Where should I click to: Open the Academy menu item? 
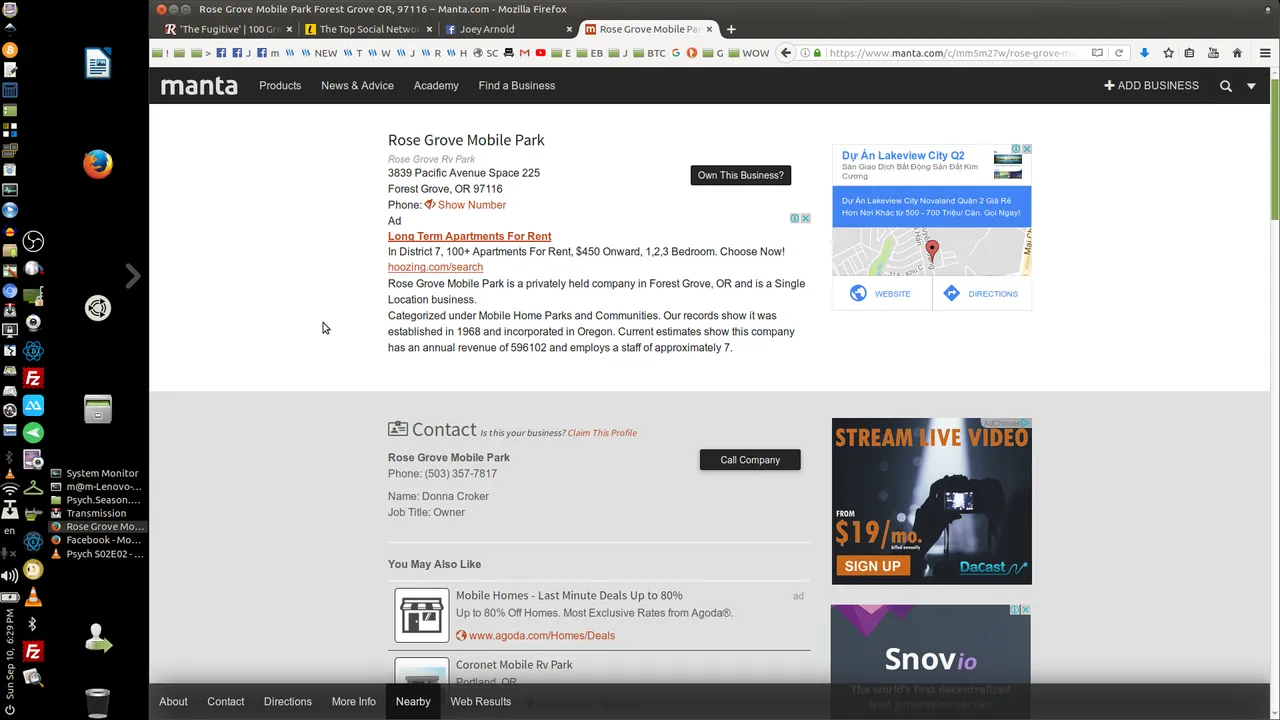coord(436,86)
